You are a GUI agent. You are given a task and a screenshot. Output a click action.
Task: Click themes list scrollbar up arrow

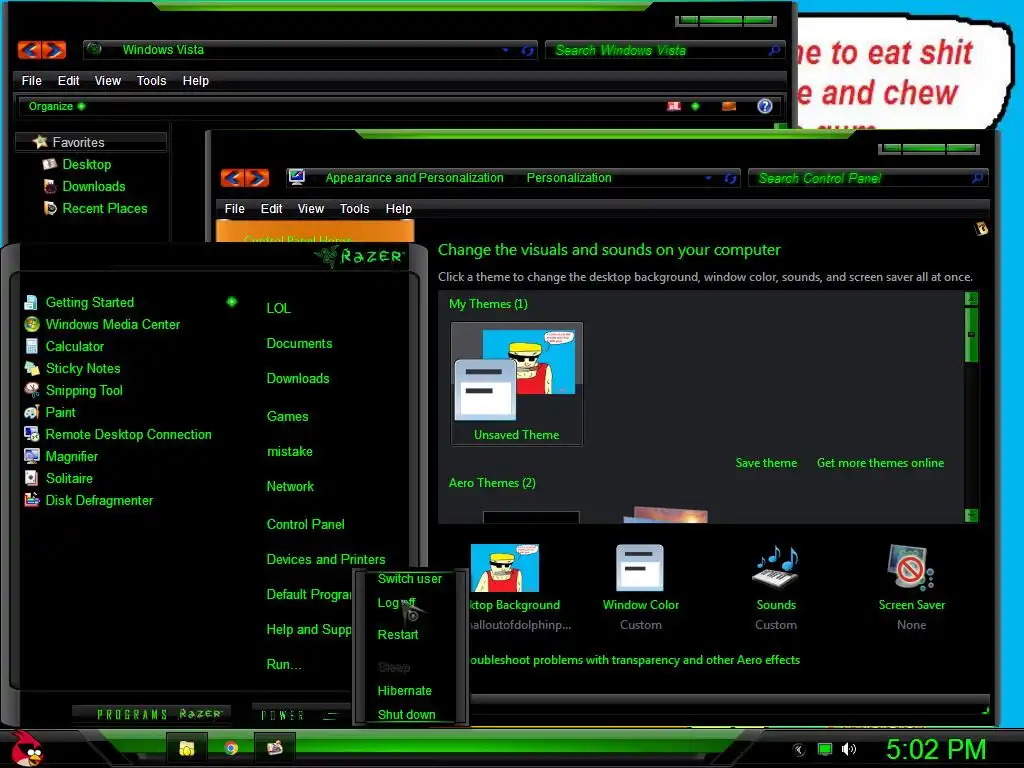point(971,298)
